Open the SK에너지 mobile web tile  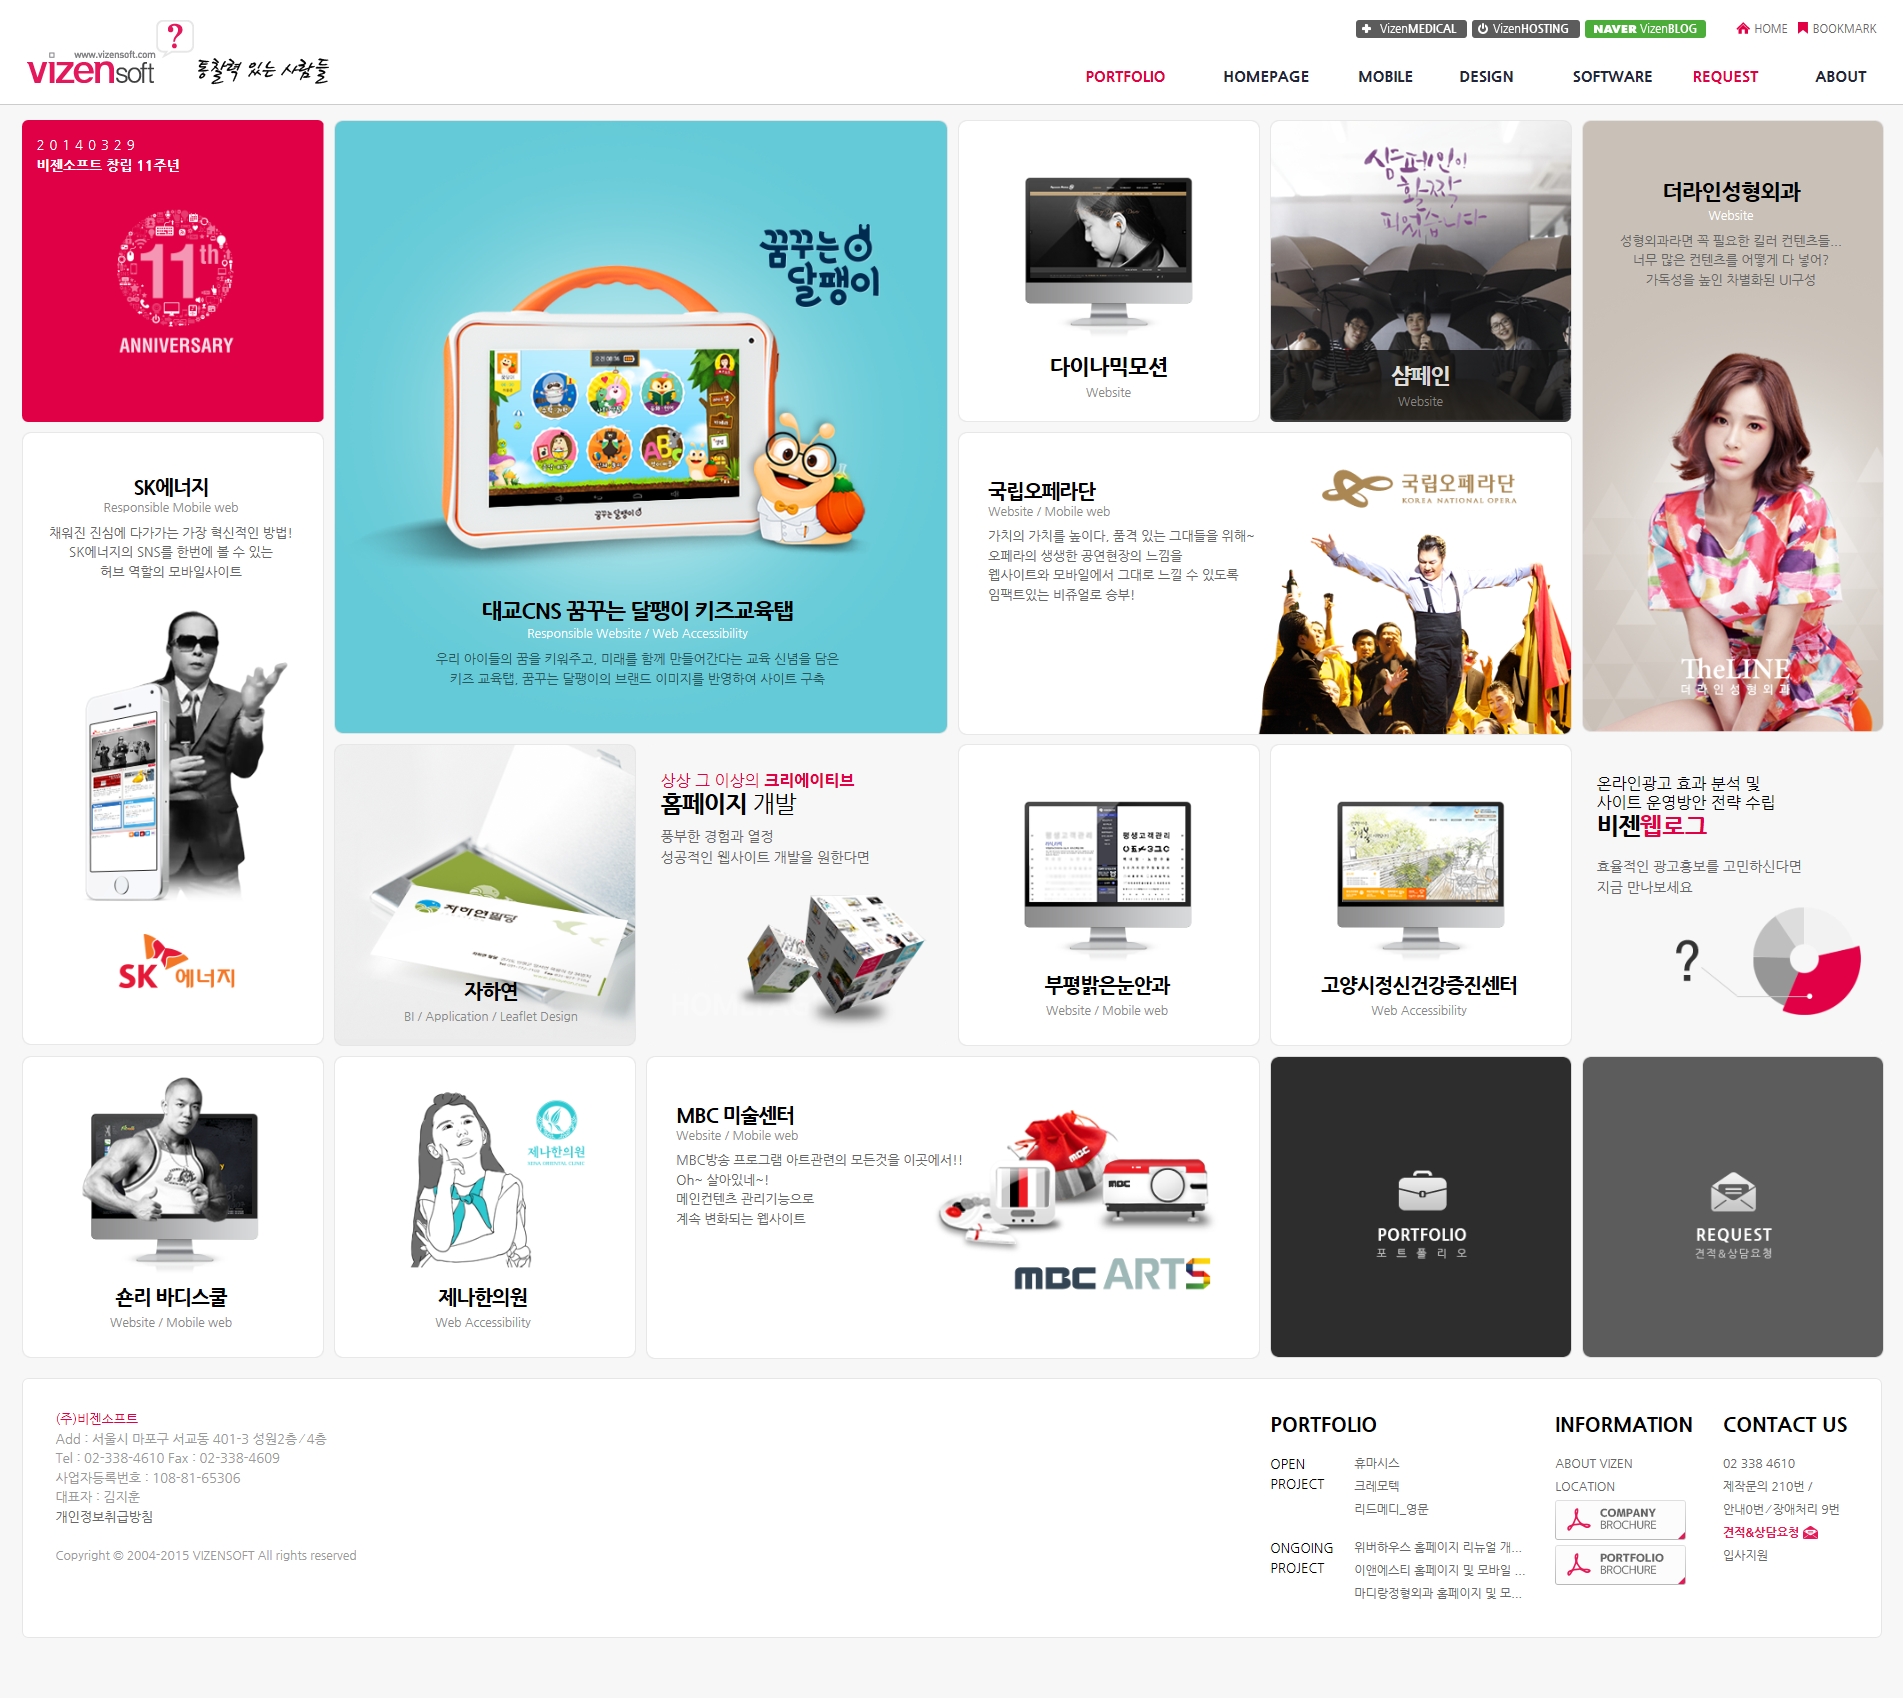(x=173, y=739)
